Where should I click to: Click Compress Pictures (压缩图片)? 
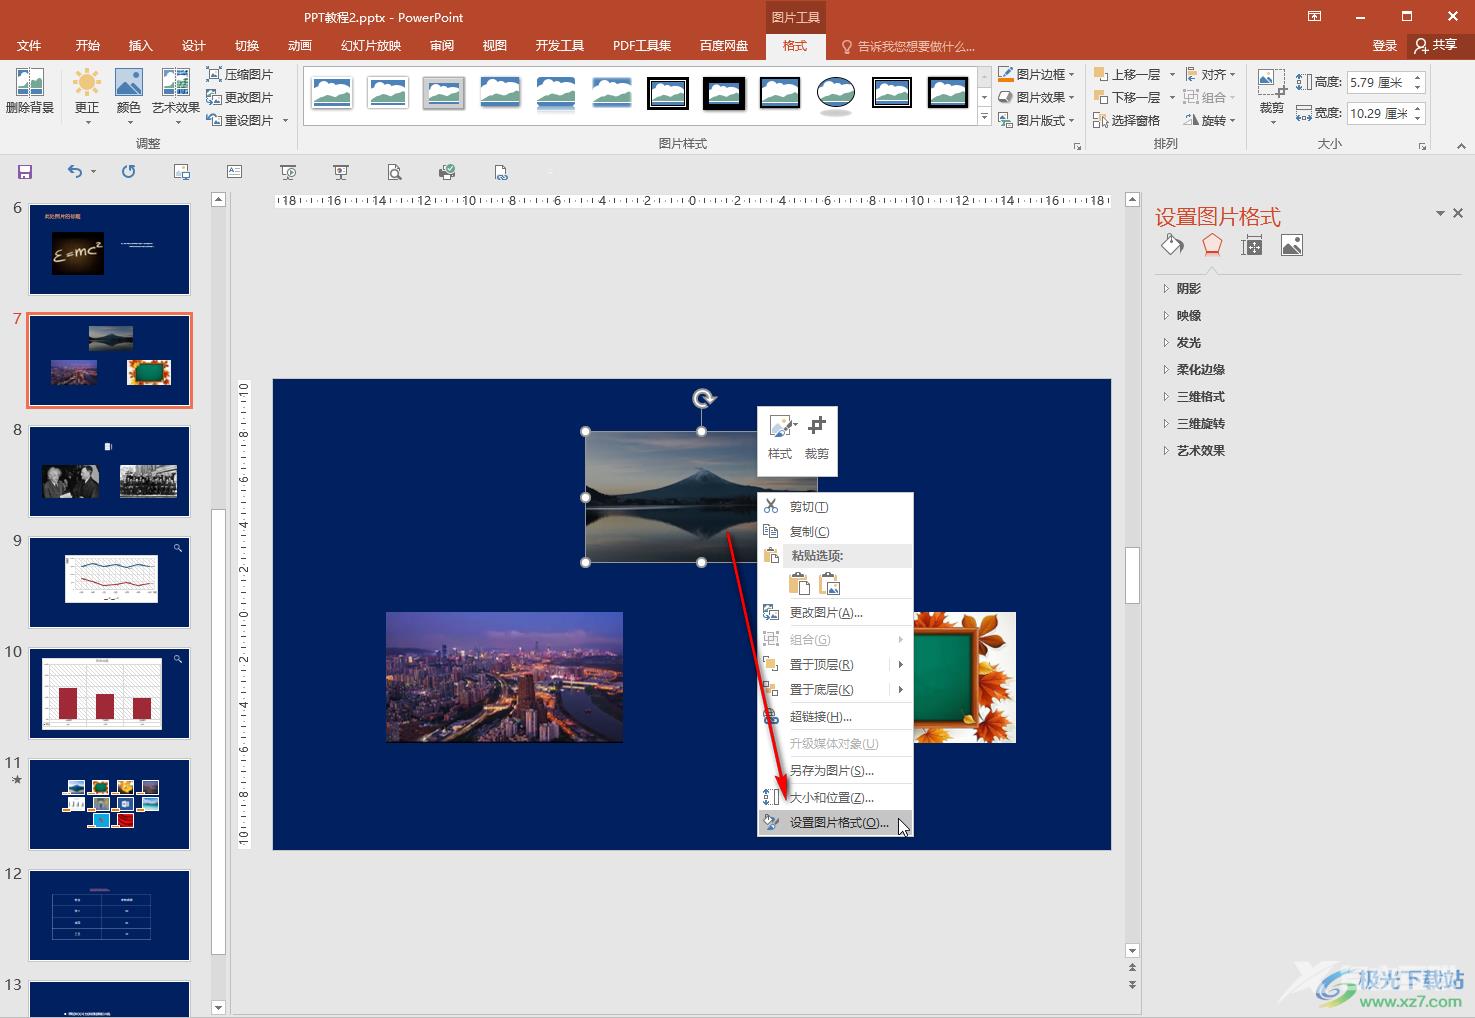pos(240,74)
